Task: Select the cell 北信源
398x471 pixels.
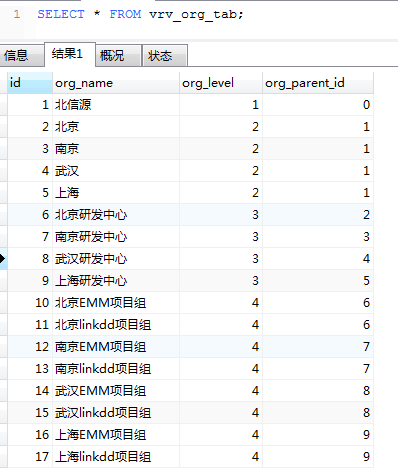Action: [116, 105]
